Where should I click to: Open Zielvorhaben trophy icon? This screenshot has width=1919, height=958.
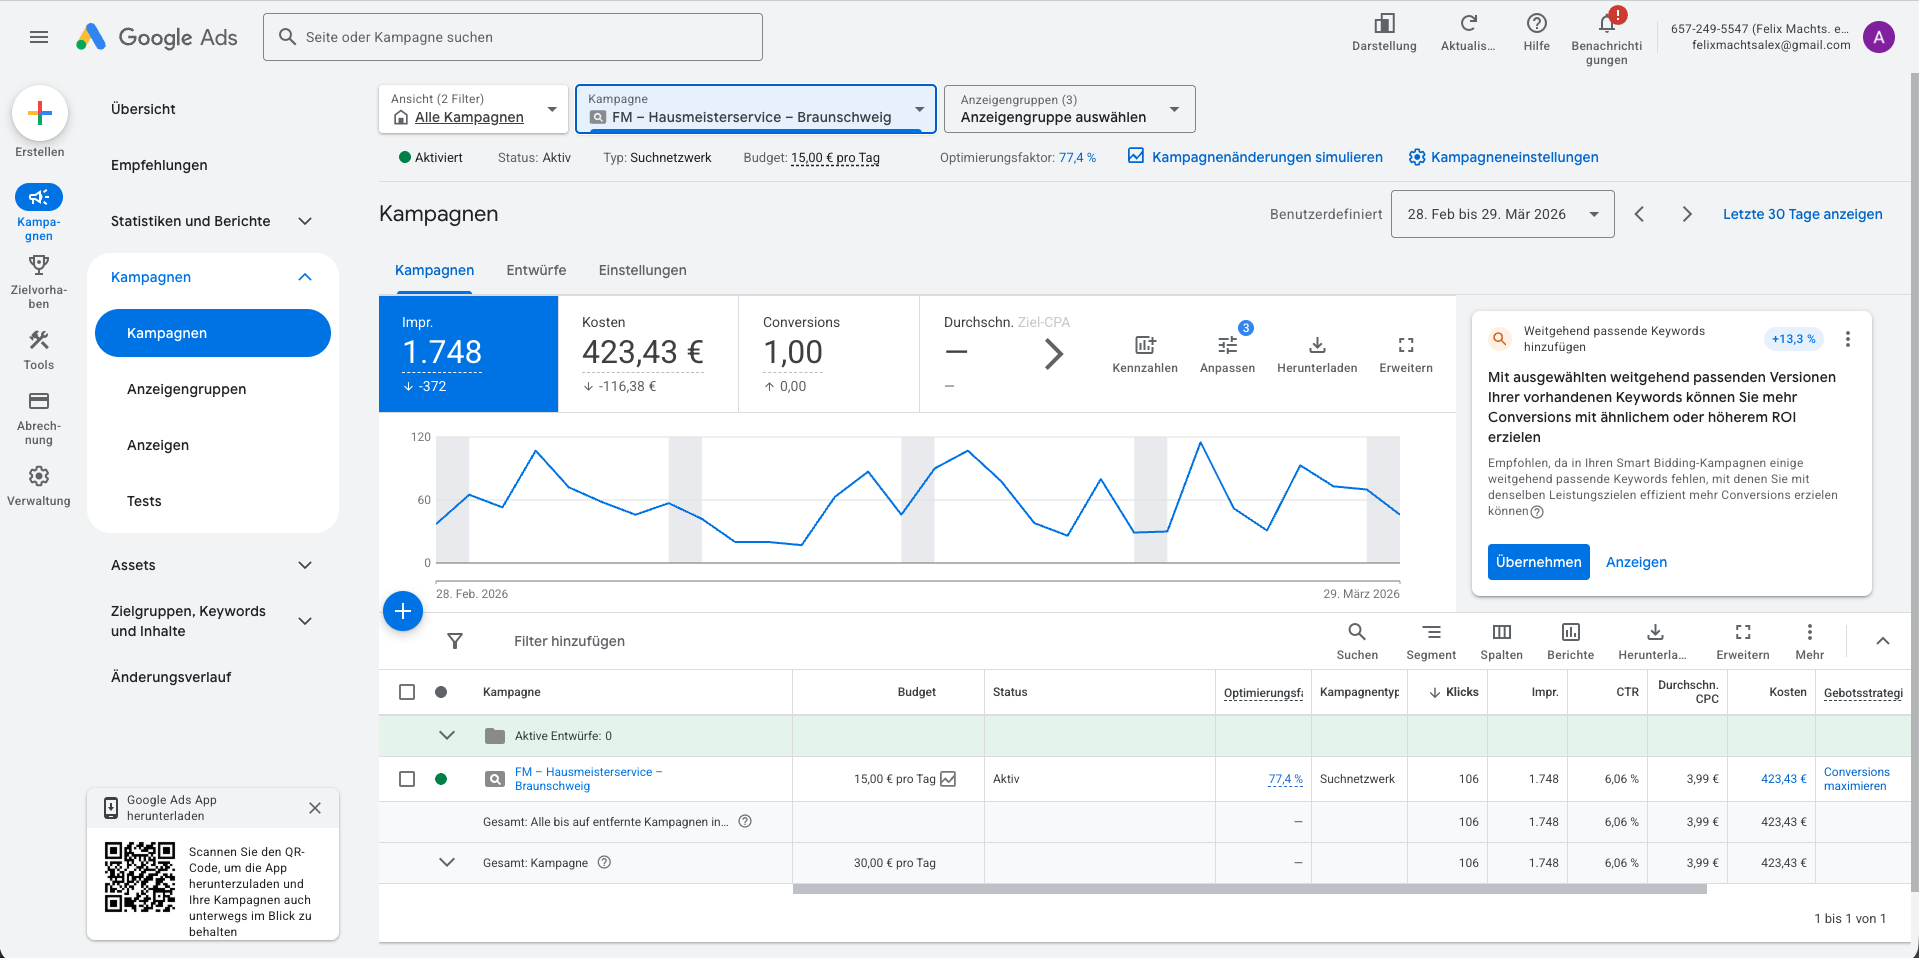point(39,265)
